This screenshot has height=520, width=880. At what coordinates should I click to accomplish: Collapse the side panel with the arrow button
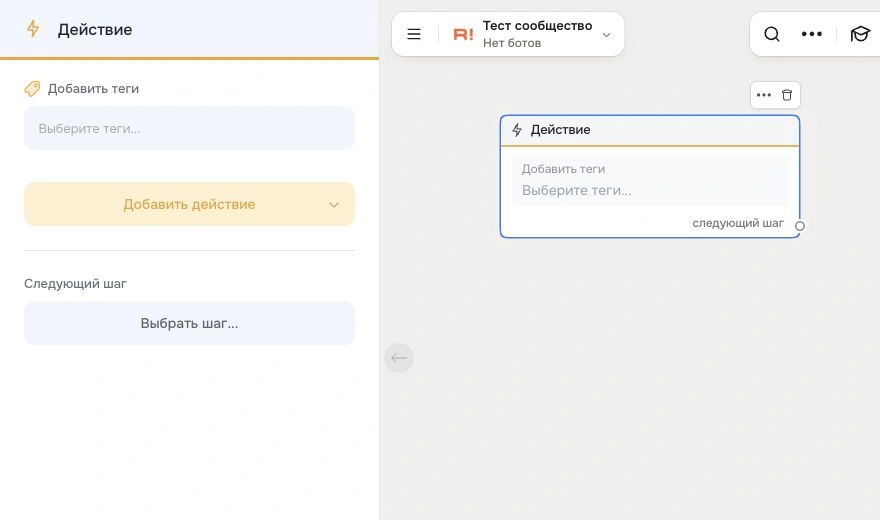pyautogui.click(x=399, y=358)
